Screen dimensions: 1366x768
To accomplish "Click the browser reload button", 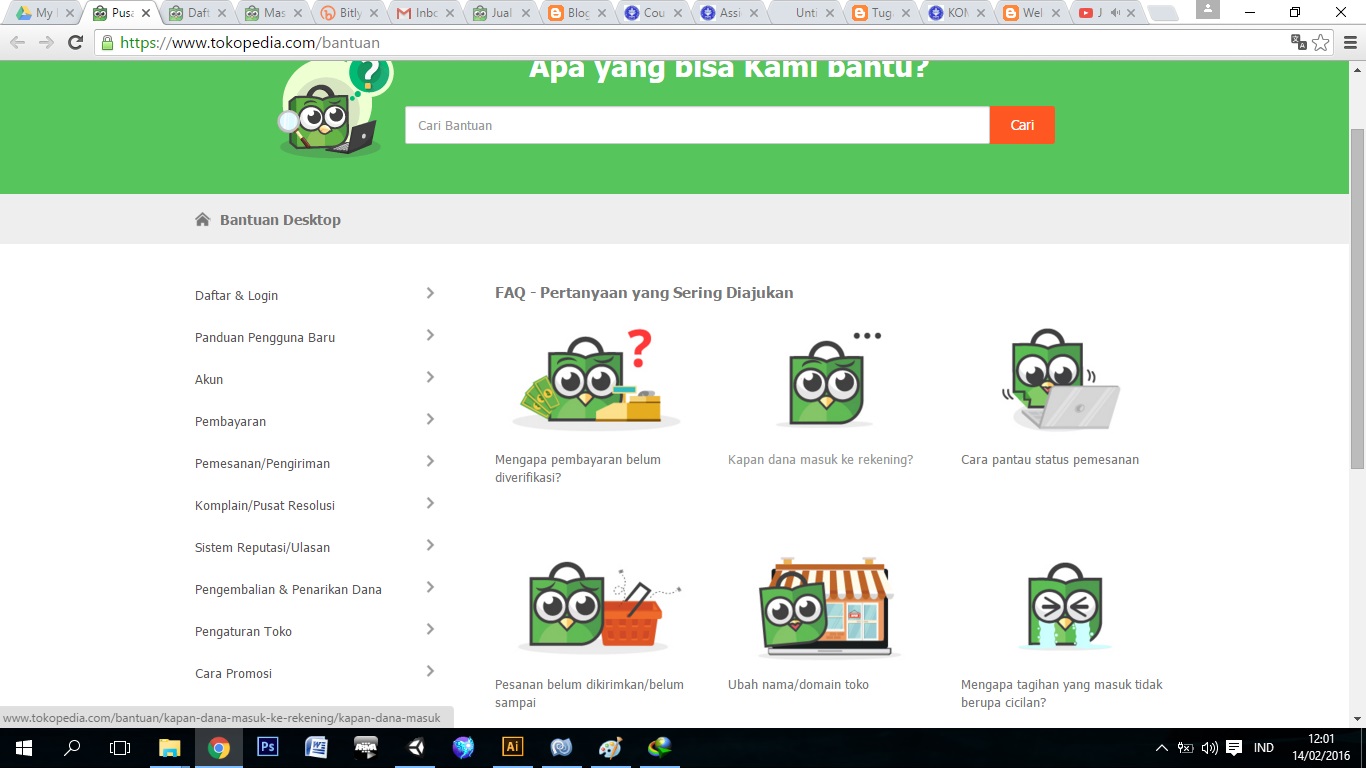I will [76, 43].
